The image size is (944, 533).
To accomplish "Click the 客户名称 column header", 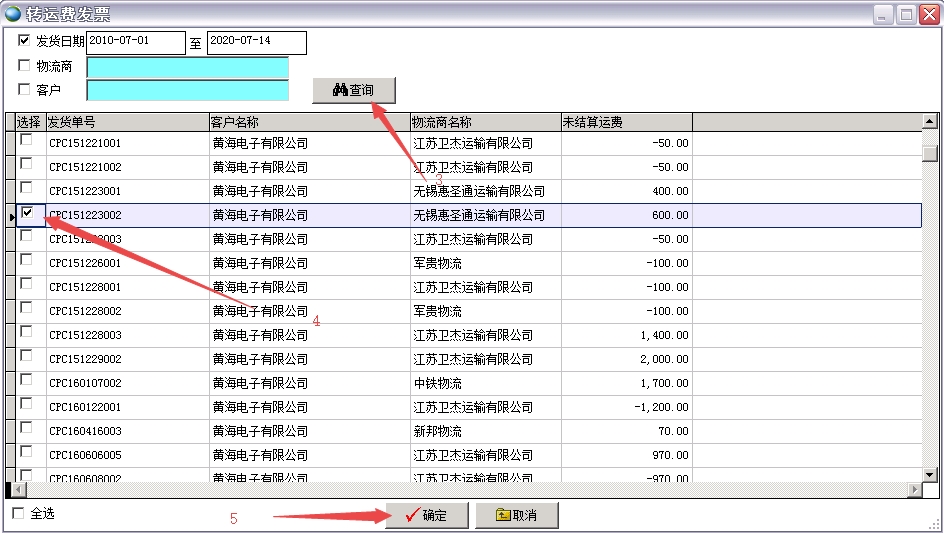I will (309, 122).
